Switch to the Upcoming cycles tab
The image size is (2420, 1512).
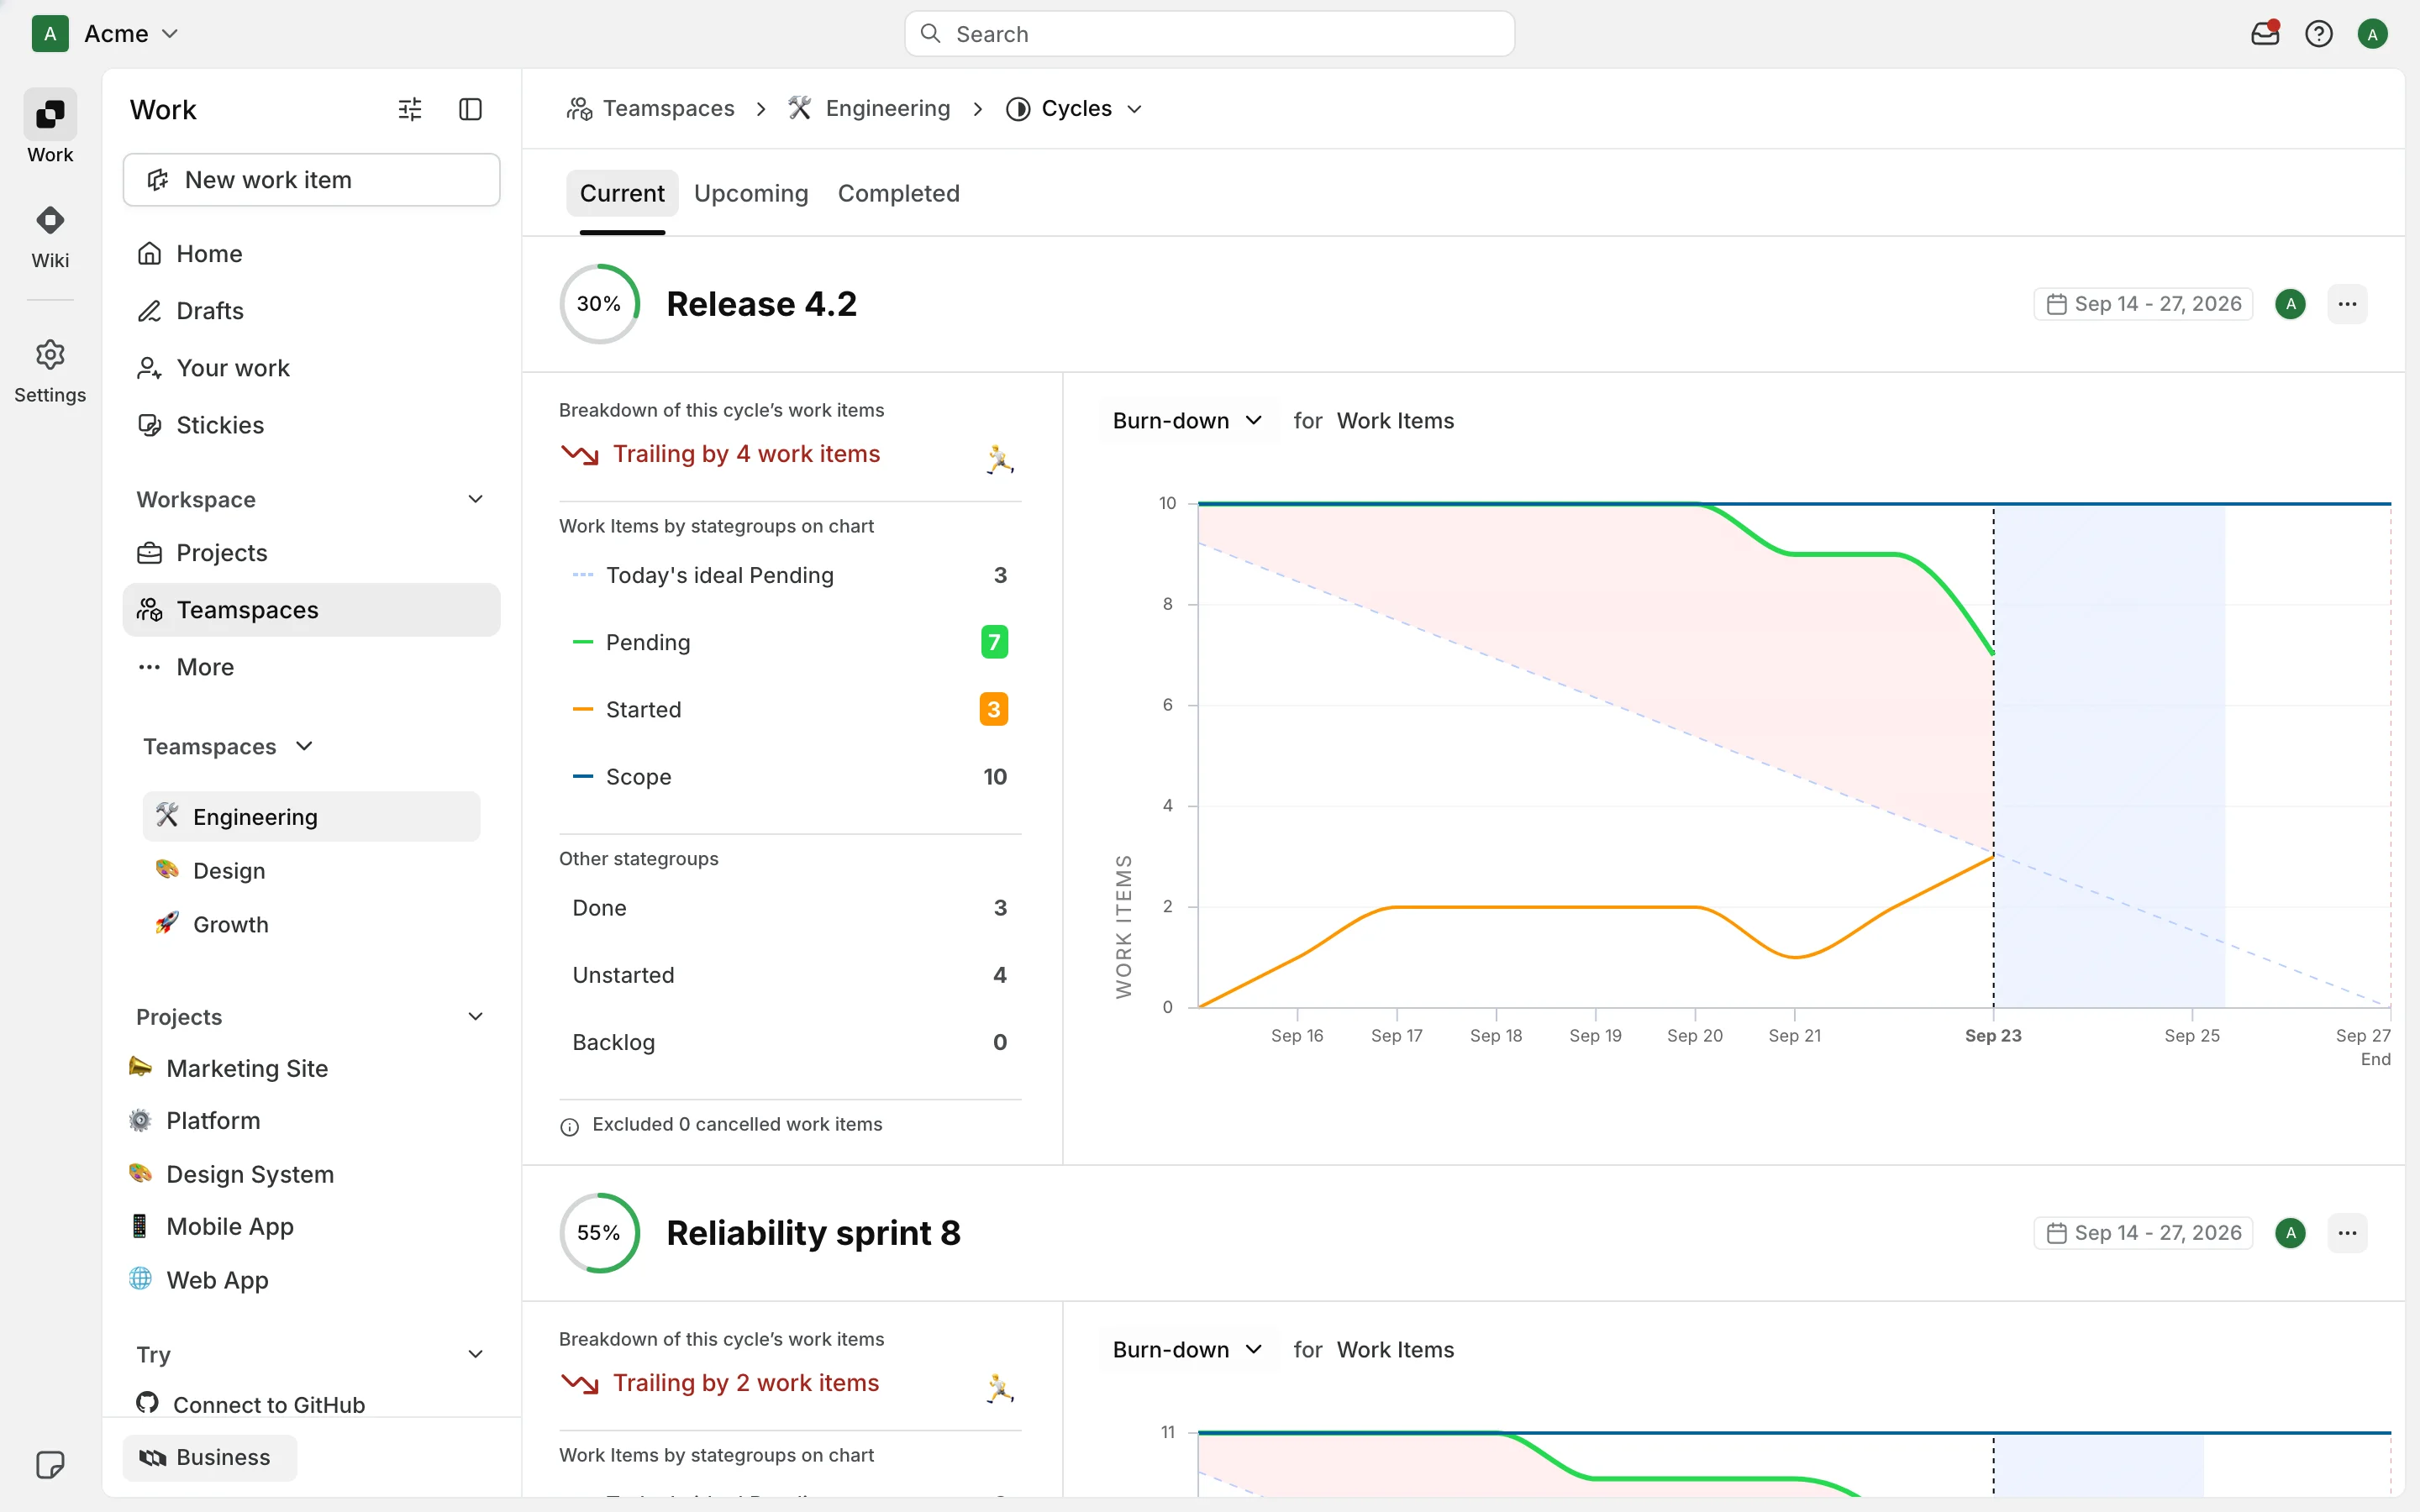point(751,193)
